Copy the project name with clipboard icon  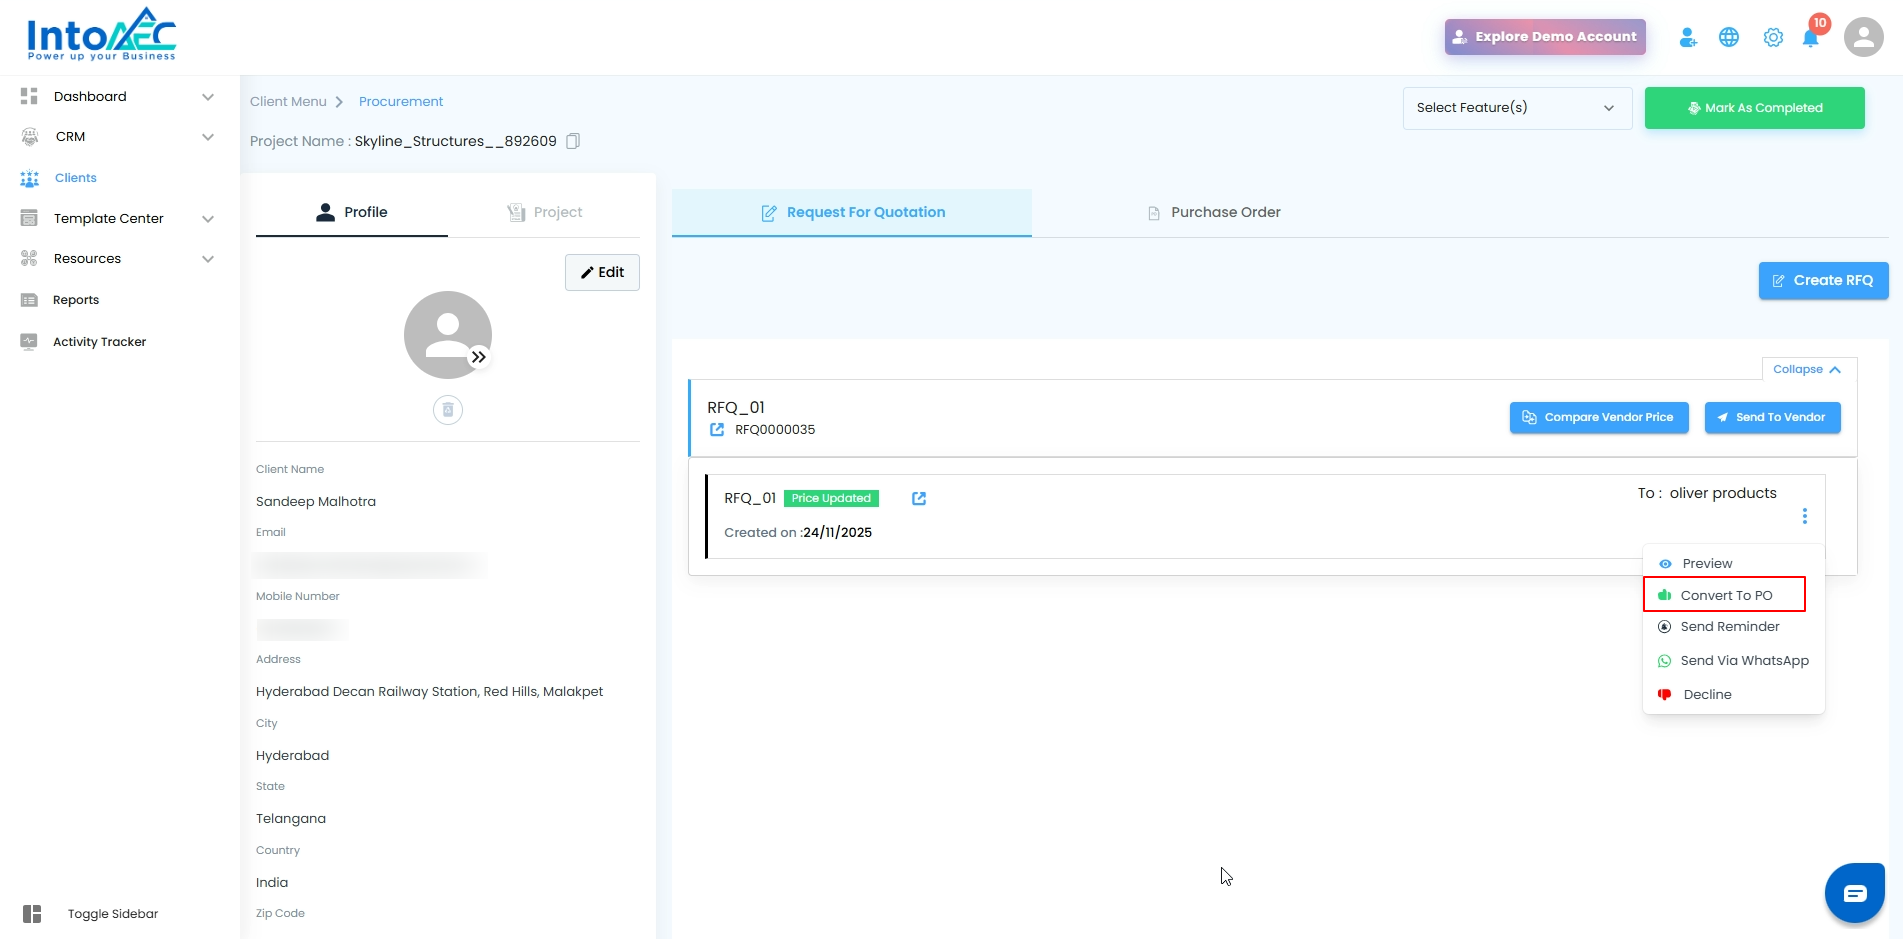coord(573,141)
